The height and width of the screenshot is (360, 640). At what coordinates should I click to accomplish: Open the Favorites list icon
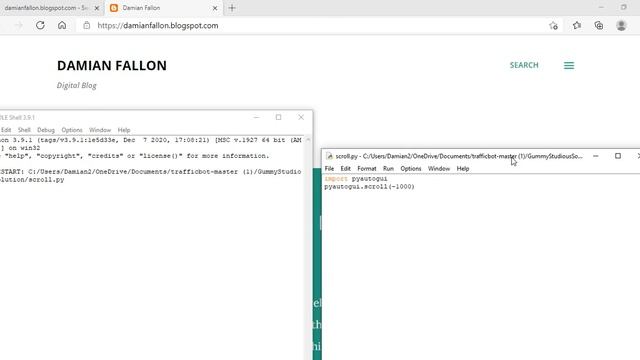577,25
